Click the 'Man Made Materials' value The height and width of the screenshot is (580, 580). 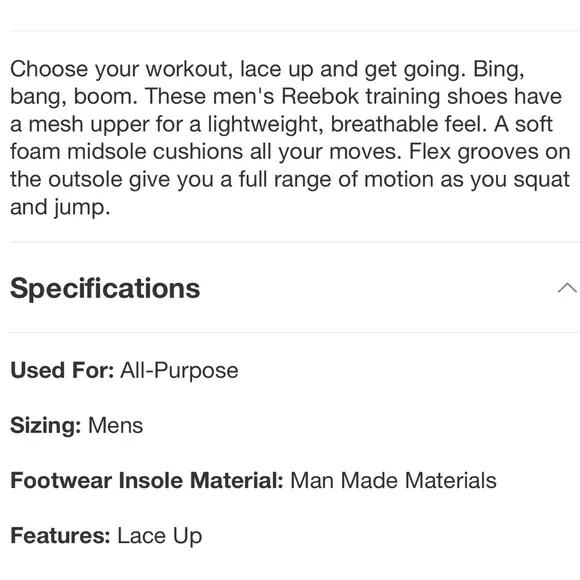point(393,480)
